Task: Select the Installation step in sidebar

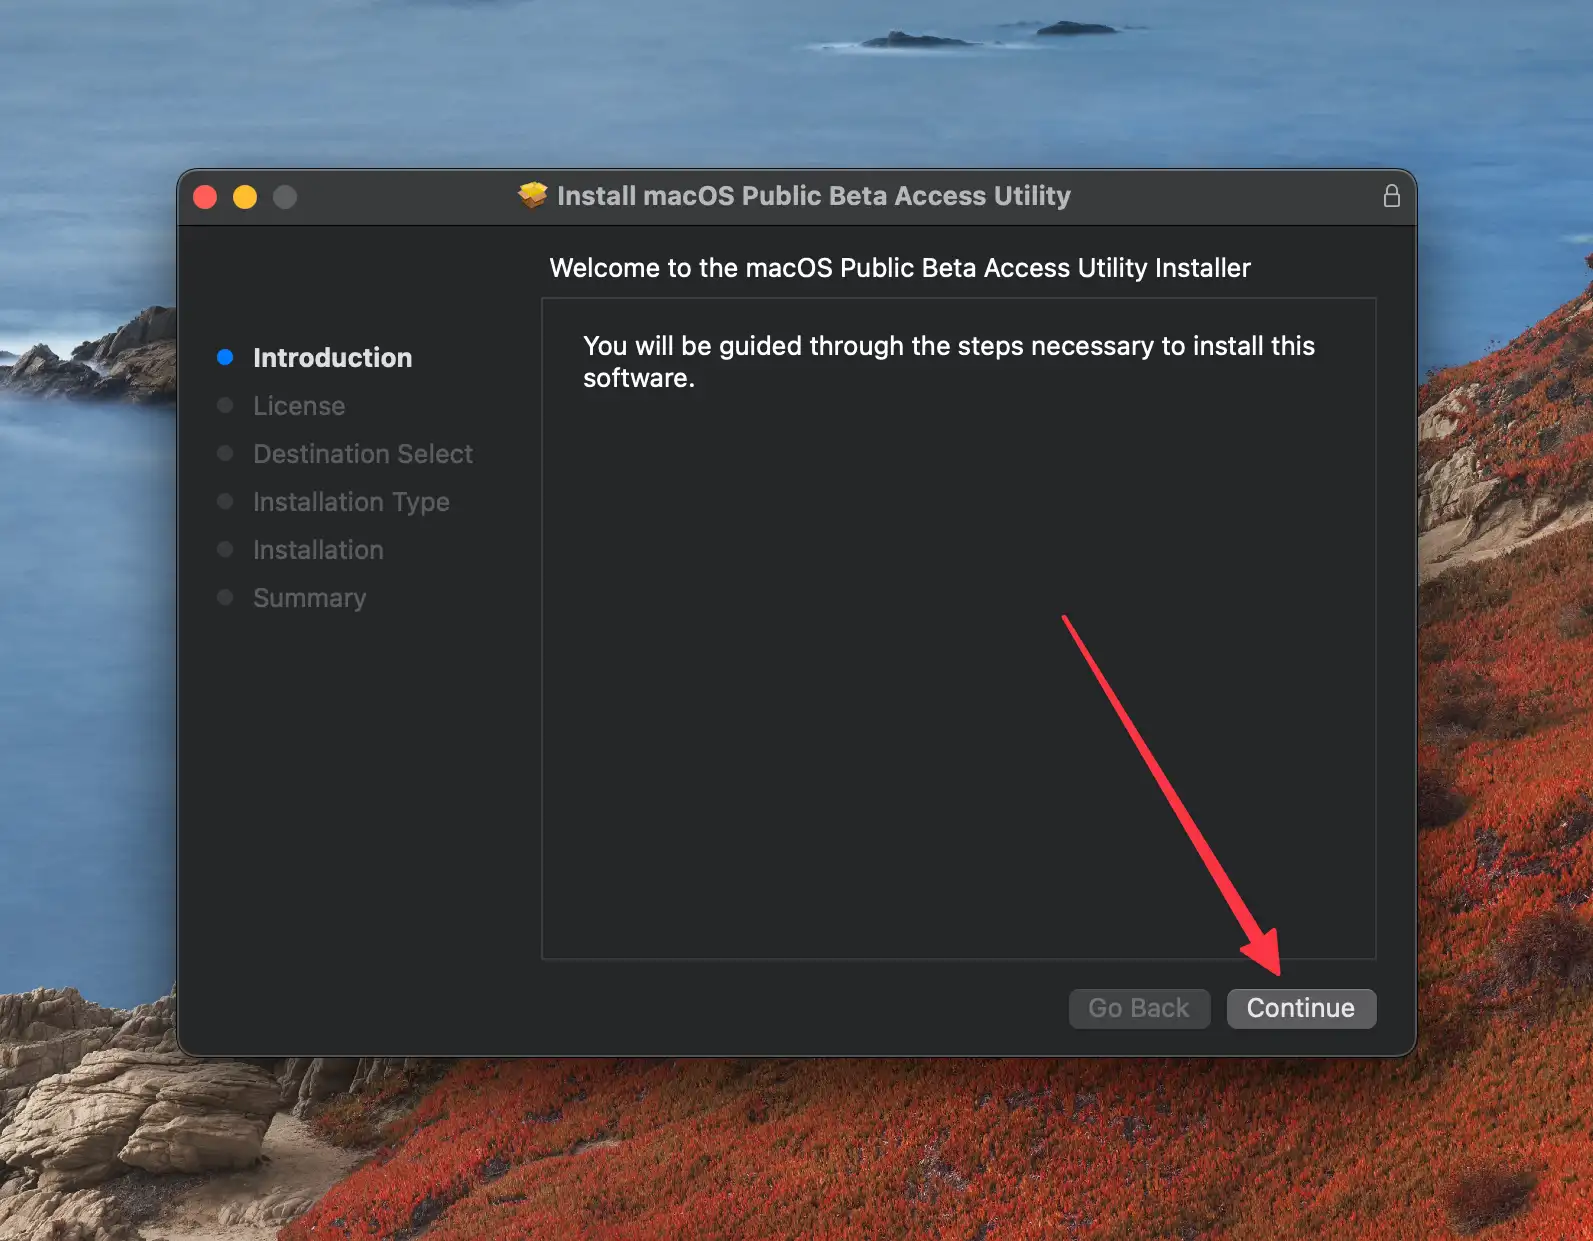Action: click(318, 550)
